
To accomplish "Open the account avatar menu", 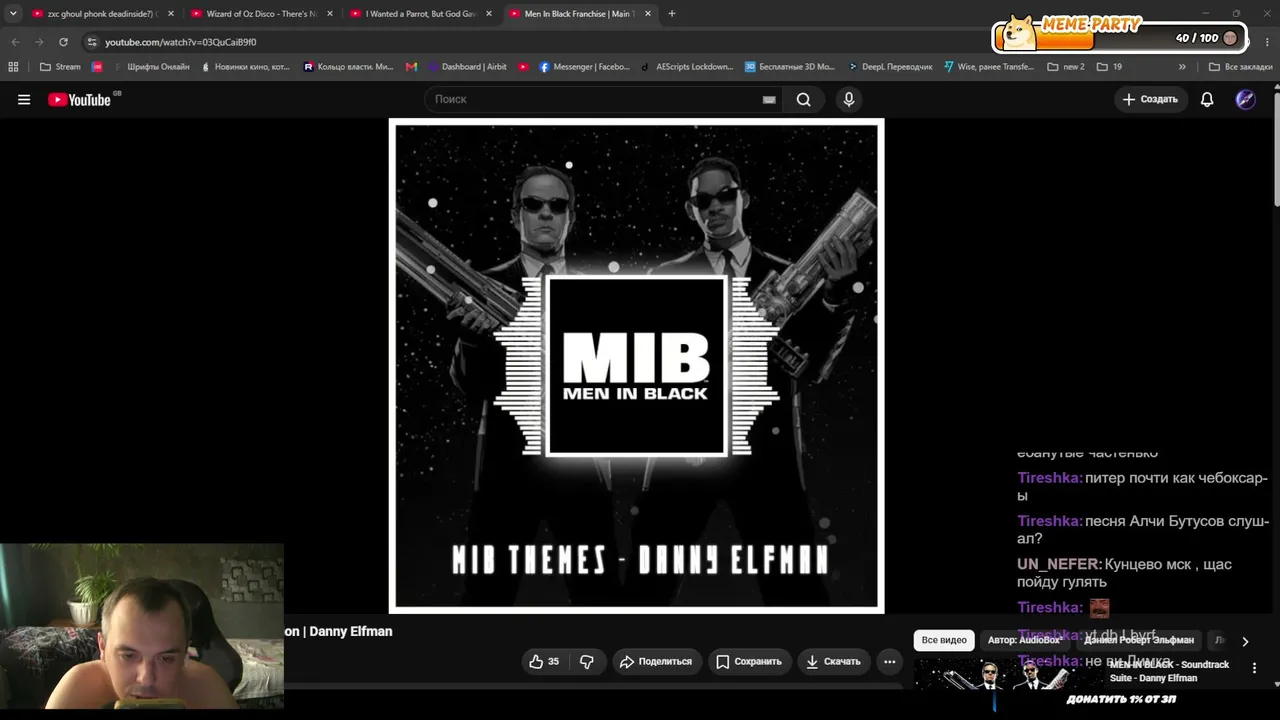I will (1245, 99).
